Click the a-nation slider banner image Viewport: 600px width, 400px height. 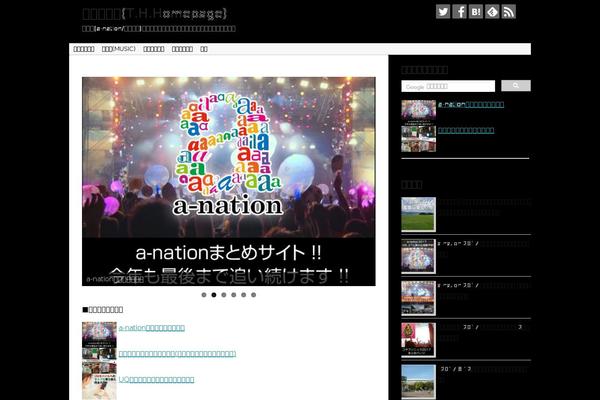229,181
